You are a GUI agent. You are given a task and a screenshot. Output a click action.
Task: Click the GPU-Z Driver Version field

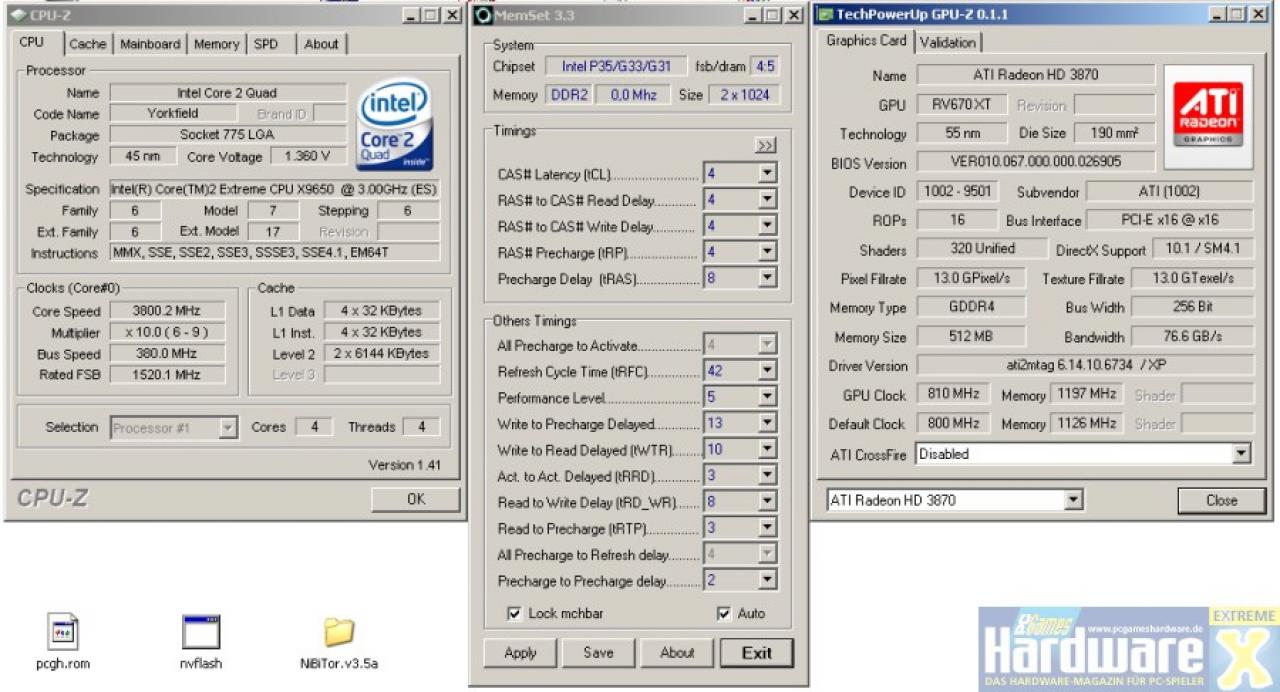tap(1085, 366)
